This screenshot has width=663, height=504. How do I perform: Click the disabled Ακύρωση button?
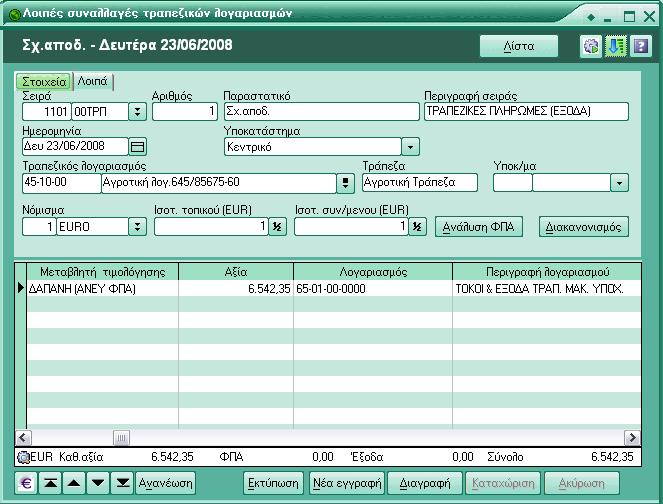pyautogui.click(x=582, y=483)
